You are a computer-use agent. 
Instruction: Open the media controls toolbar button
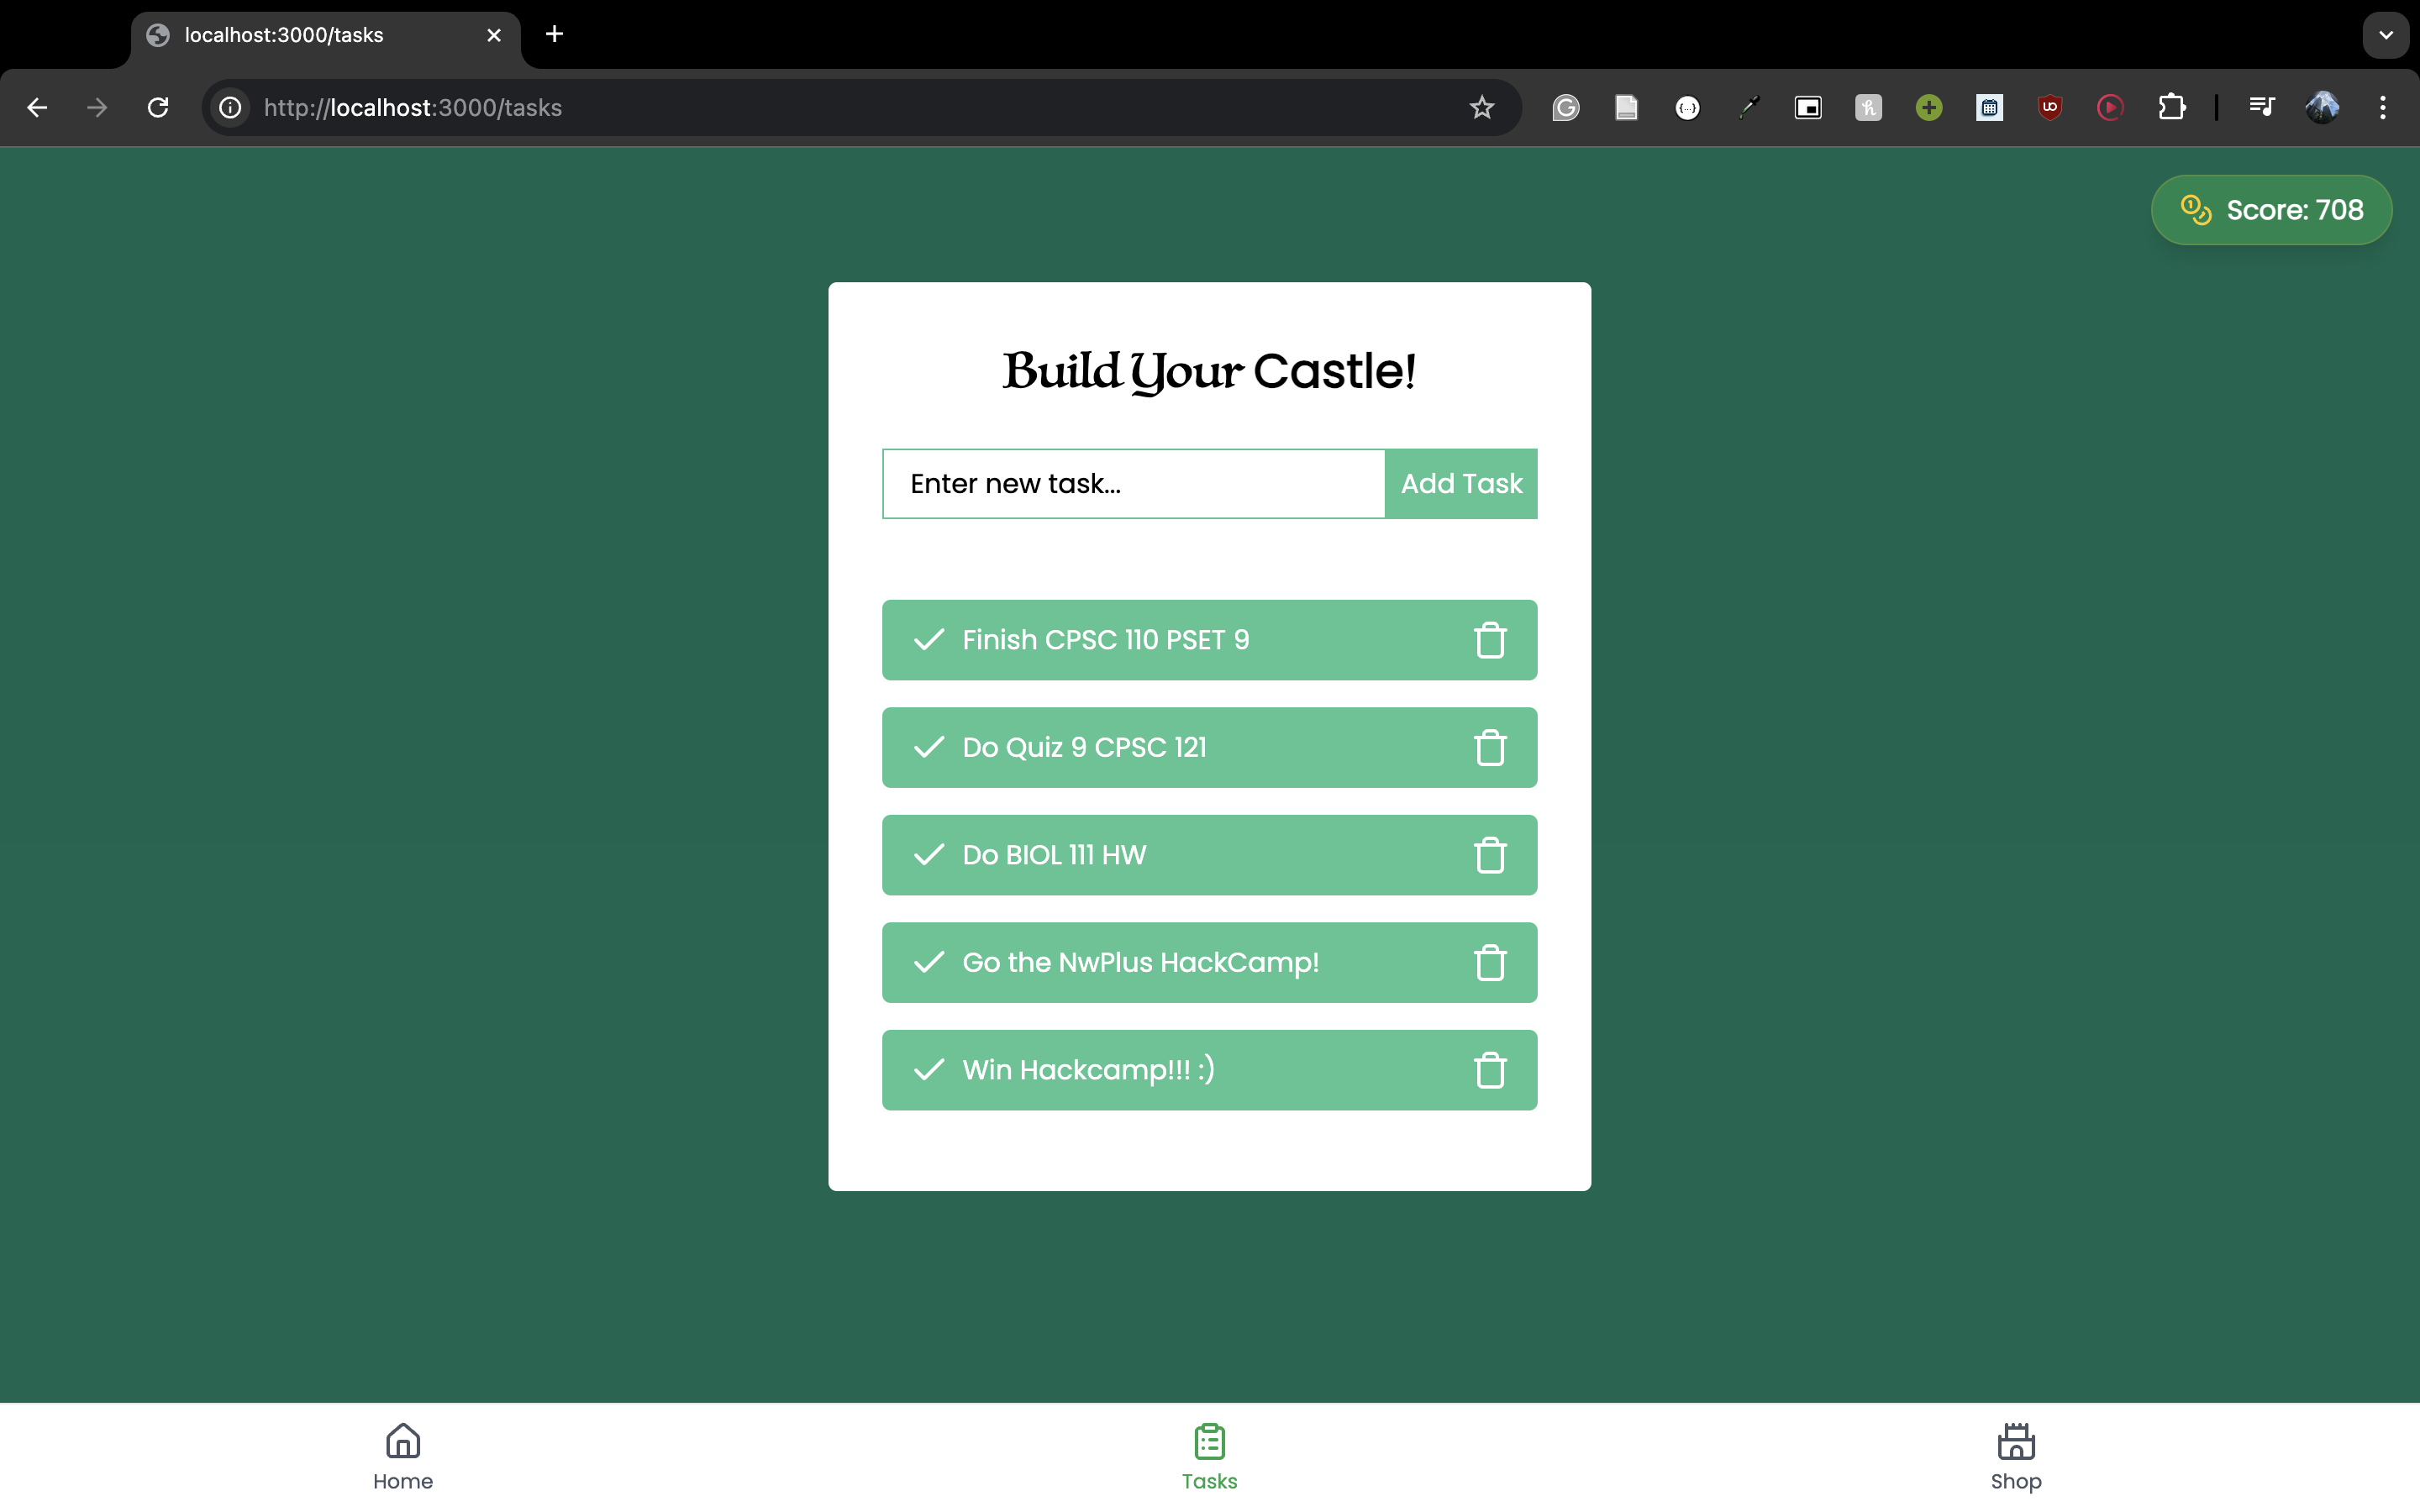(x=2261, y=107)
